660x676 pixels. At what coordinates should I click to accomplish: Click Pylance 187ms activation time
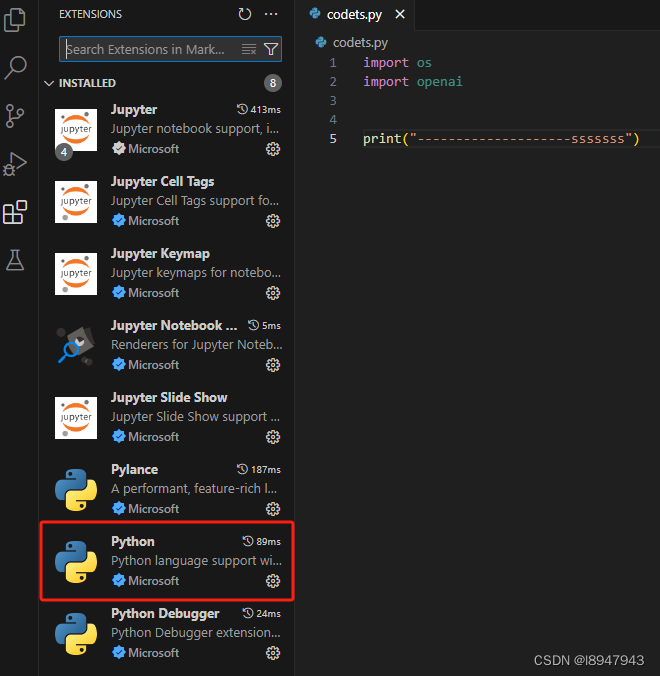click(259, 469)
